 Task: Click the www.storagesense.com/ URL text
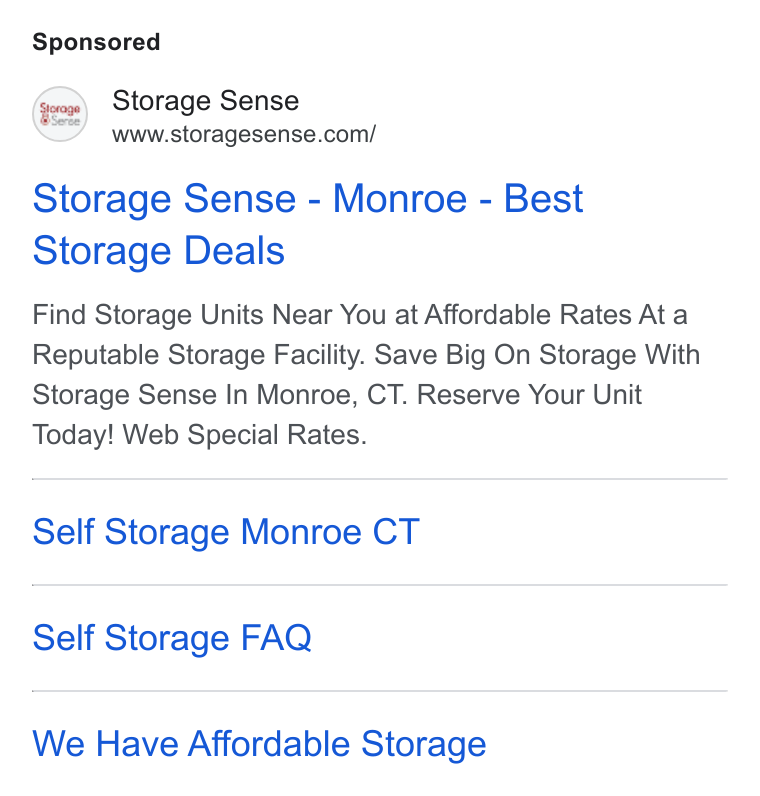tap(244, 135)
